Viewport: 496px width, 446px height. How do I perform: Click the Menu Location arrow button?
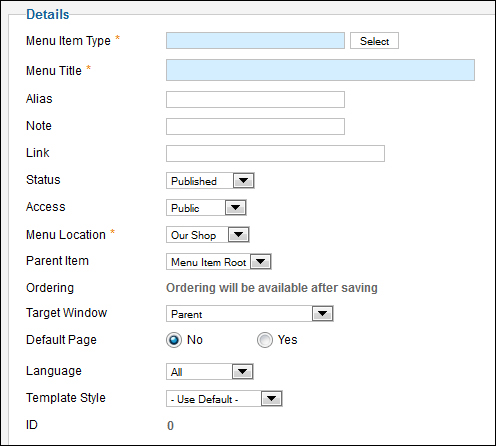pyautogui.click(x=238, y=235)
